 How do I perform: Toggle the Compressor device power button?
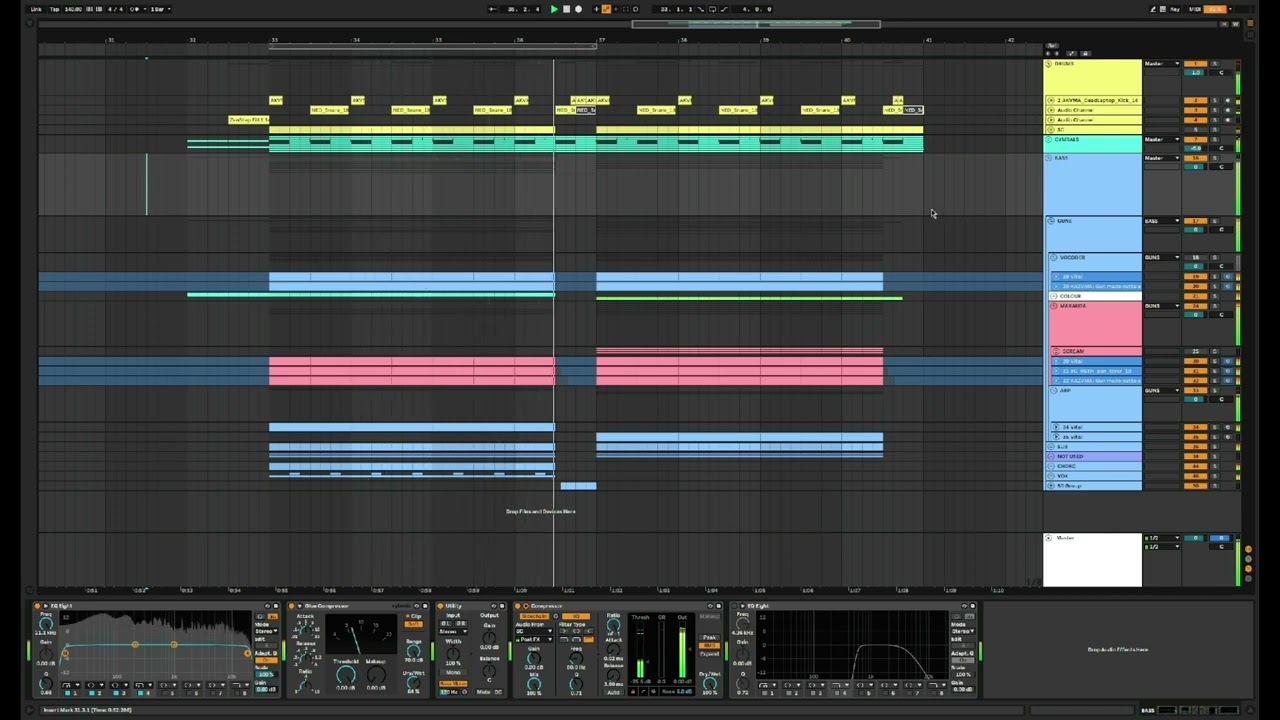517,606
